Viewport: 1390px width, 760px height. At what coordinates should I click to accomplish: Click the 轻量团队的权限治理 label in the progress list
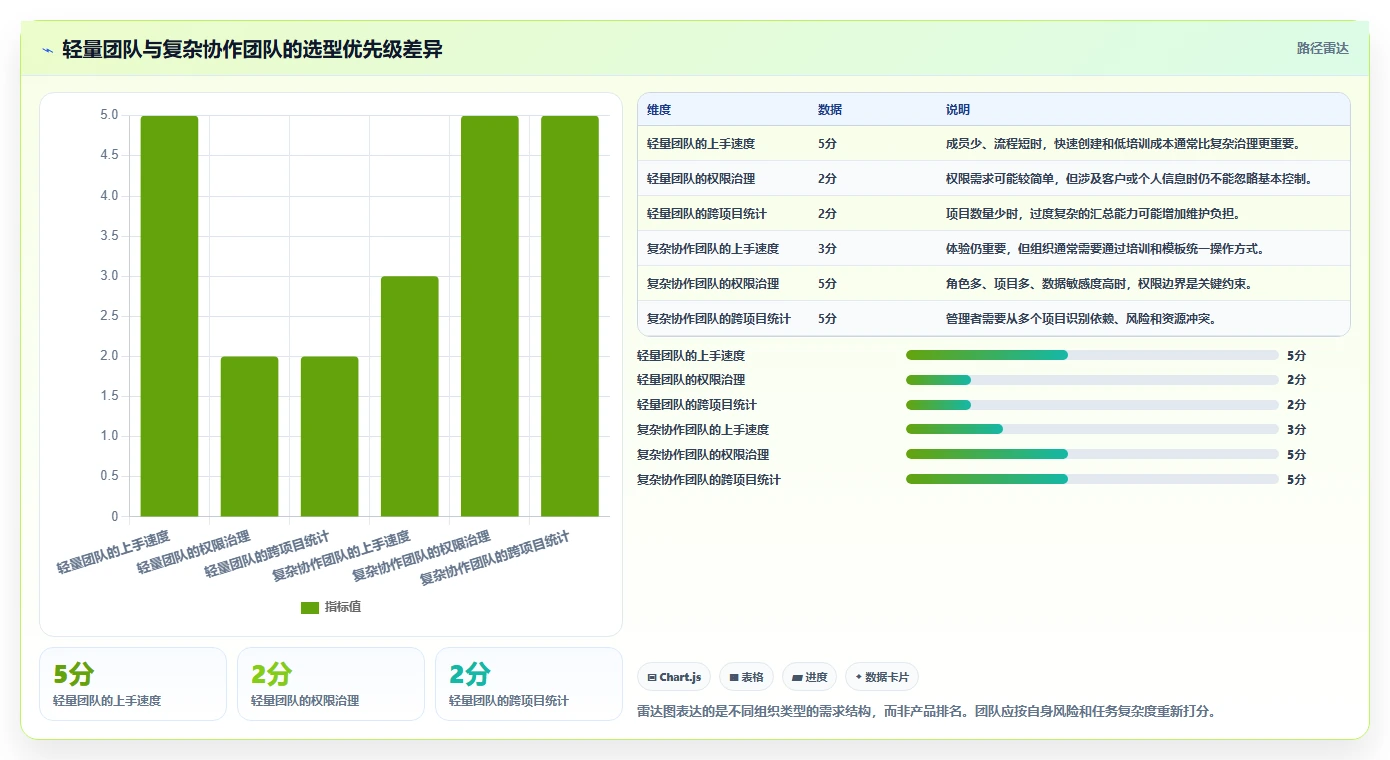pyautogui.click(x=691, y=380)
